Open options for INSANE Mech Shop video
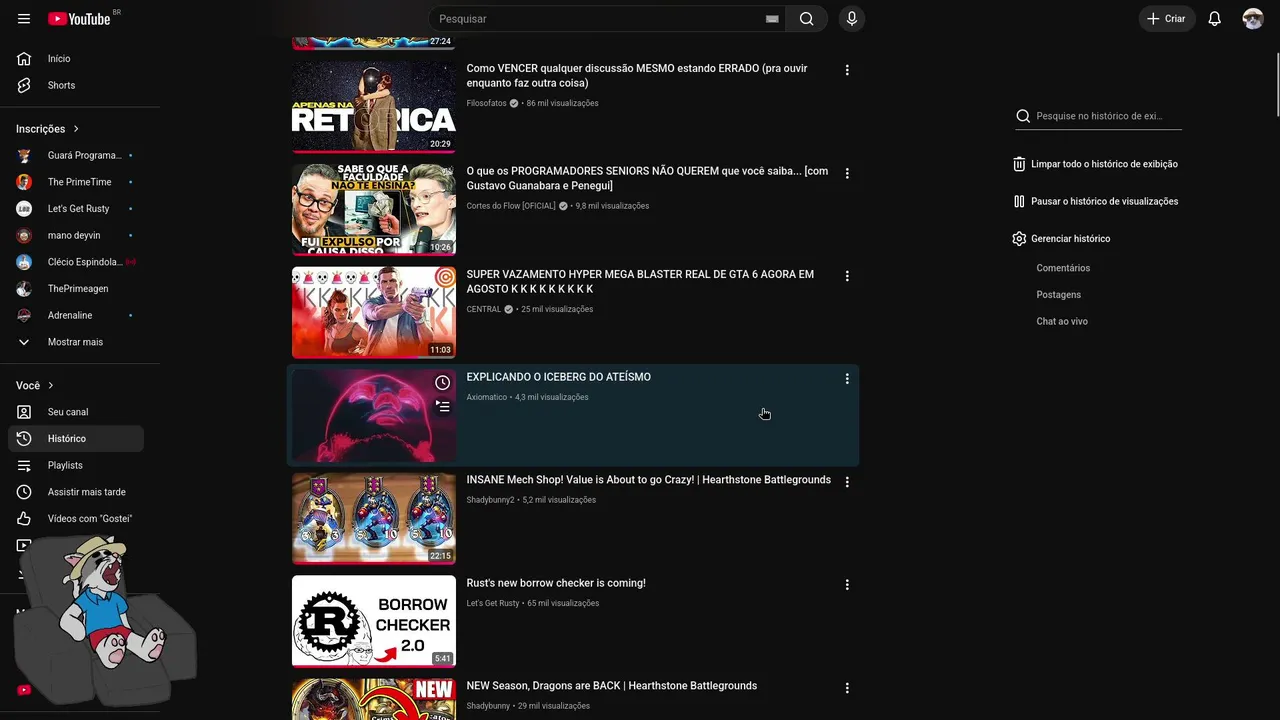This screenshot has width=1280, height=720. coord(847,482)
